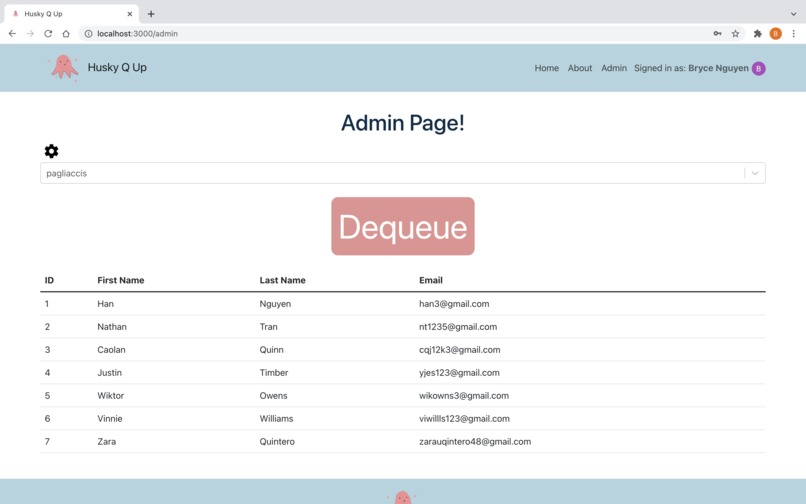The width and height of the screenshot is (806, 504).
Task: Reload the page
Action: (48, 33)
